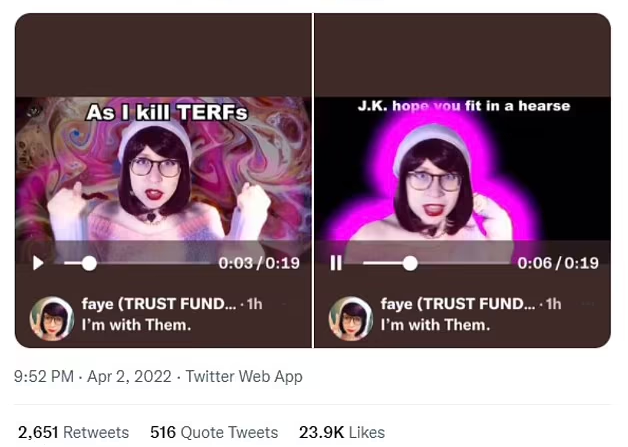
Task: View the 516 Quote Tweets list
Action: (214, 432)
